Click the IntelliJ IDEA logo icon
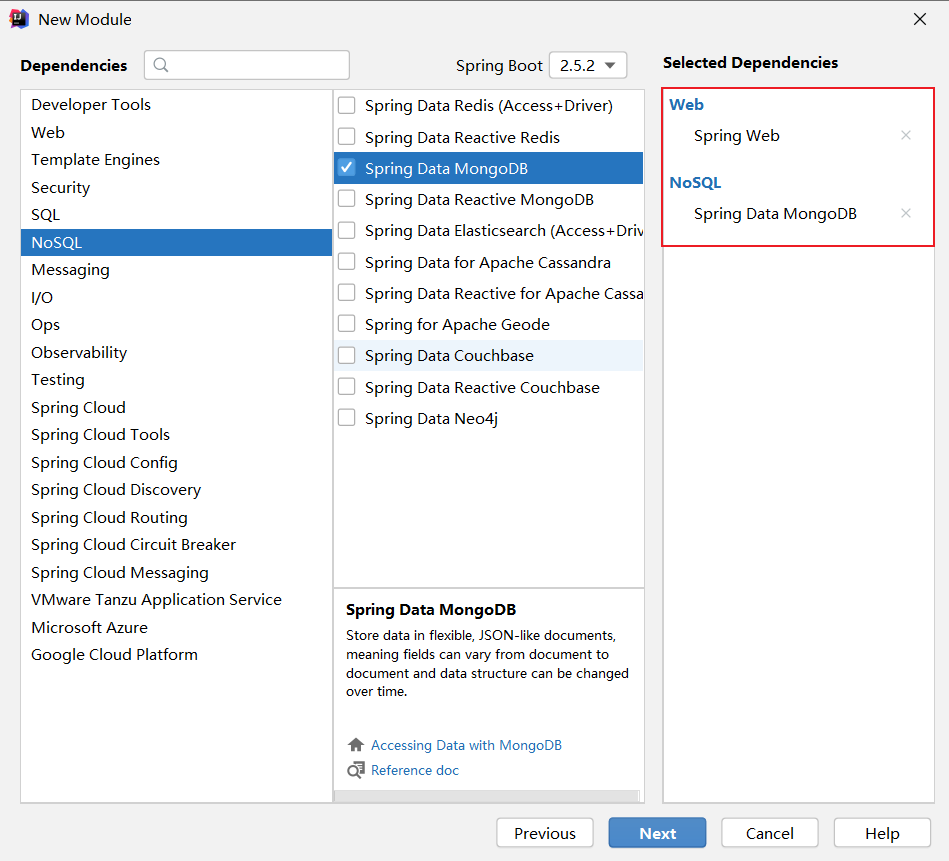Viewport: 949px width, 861px height. (19, 19)
